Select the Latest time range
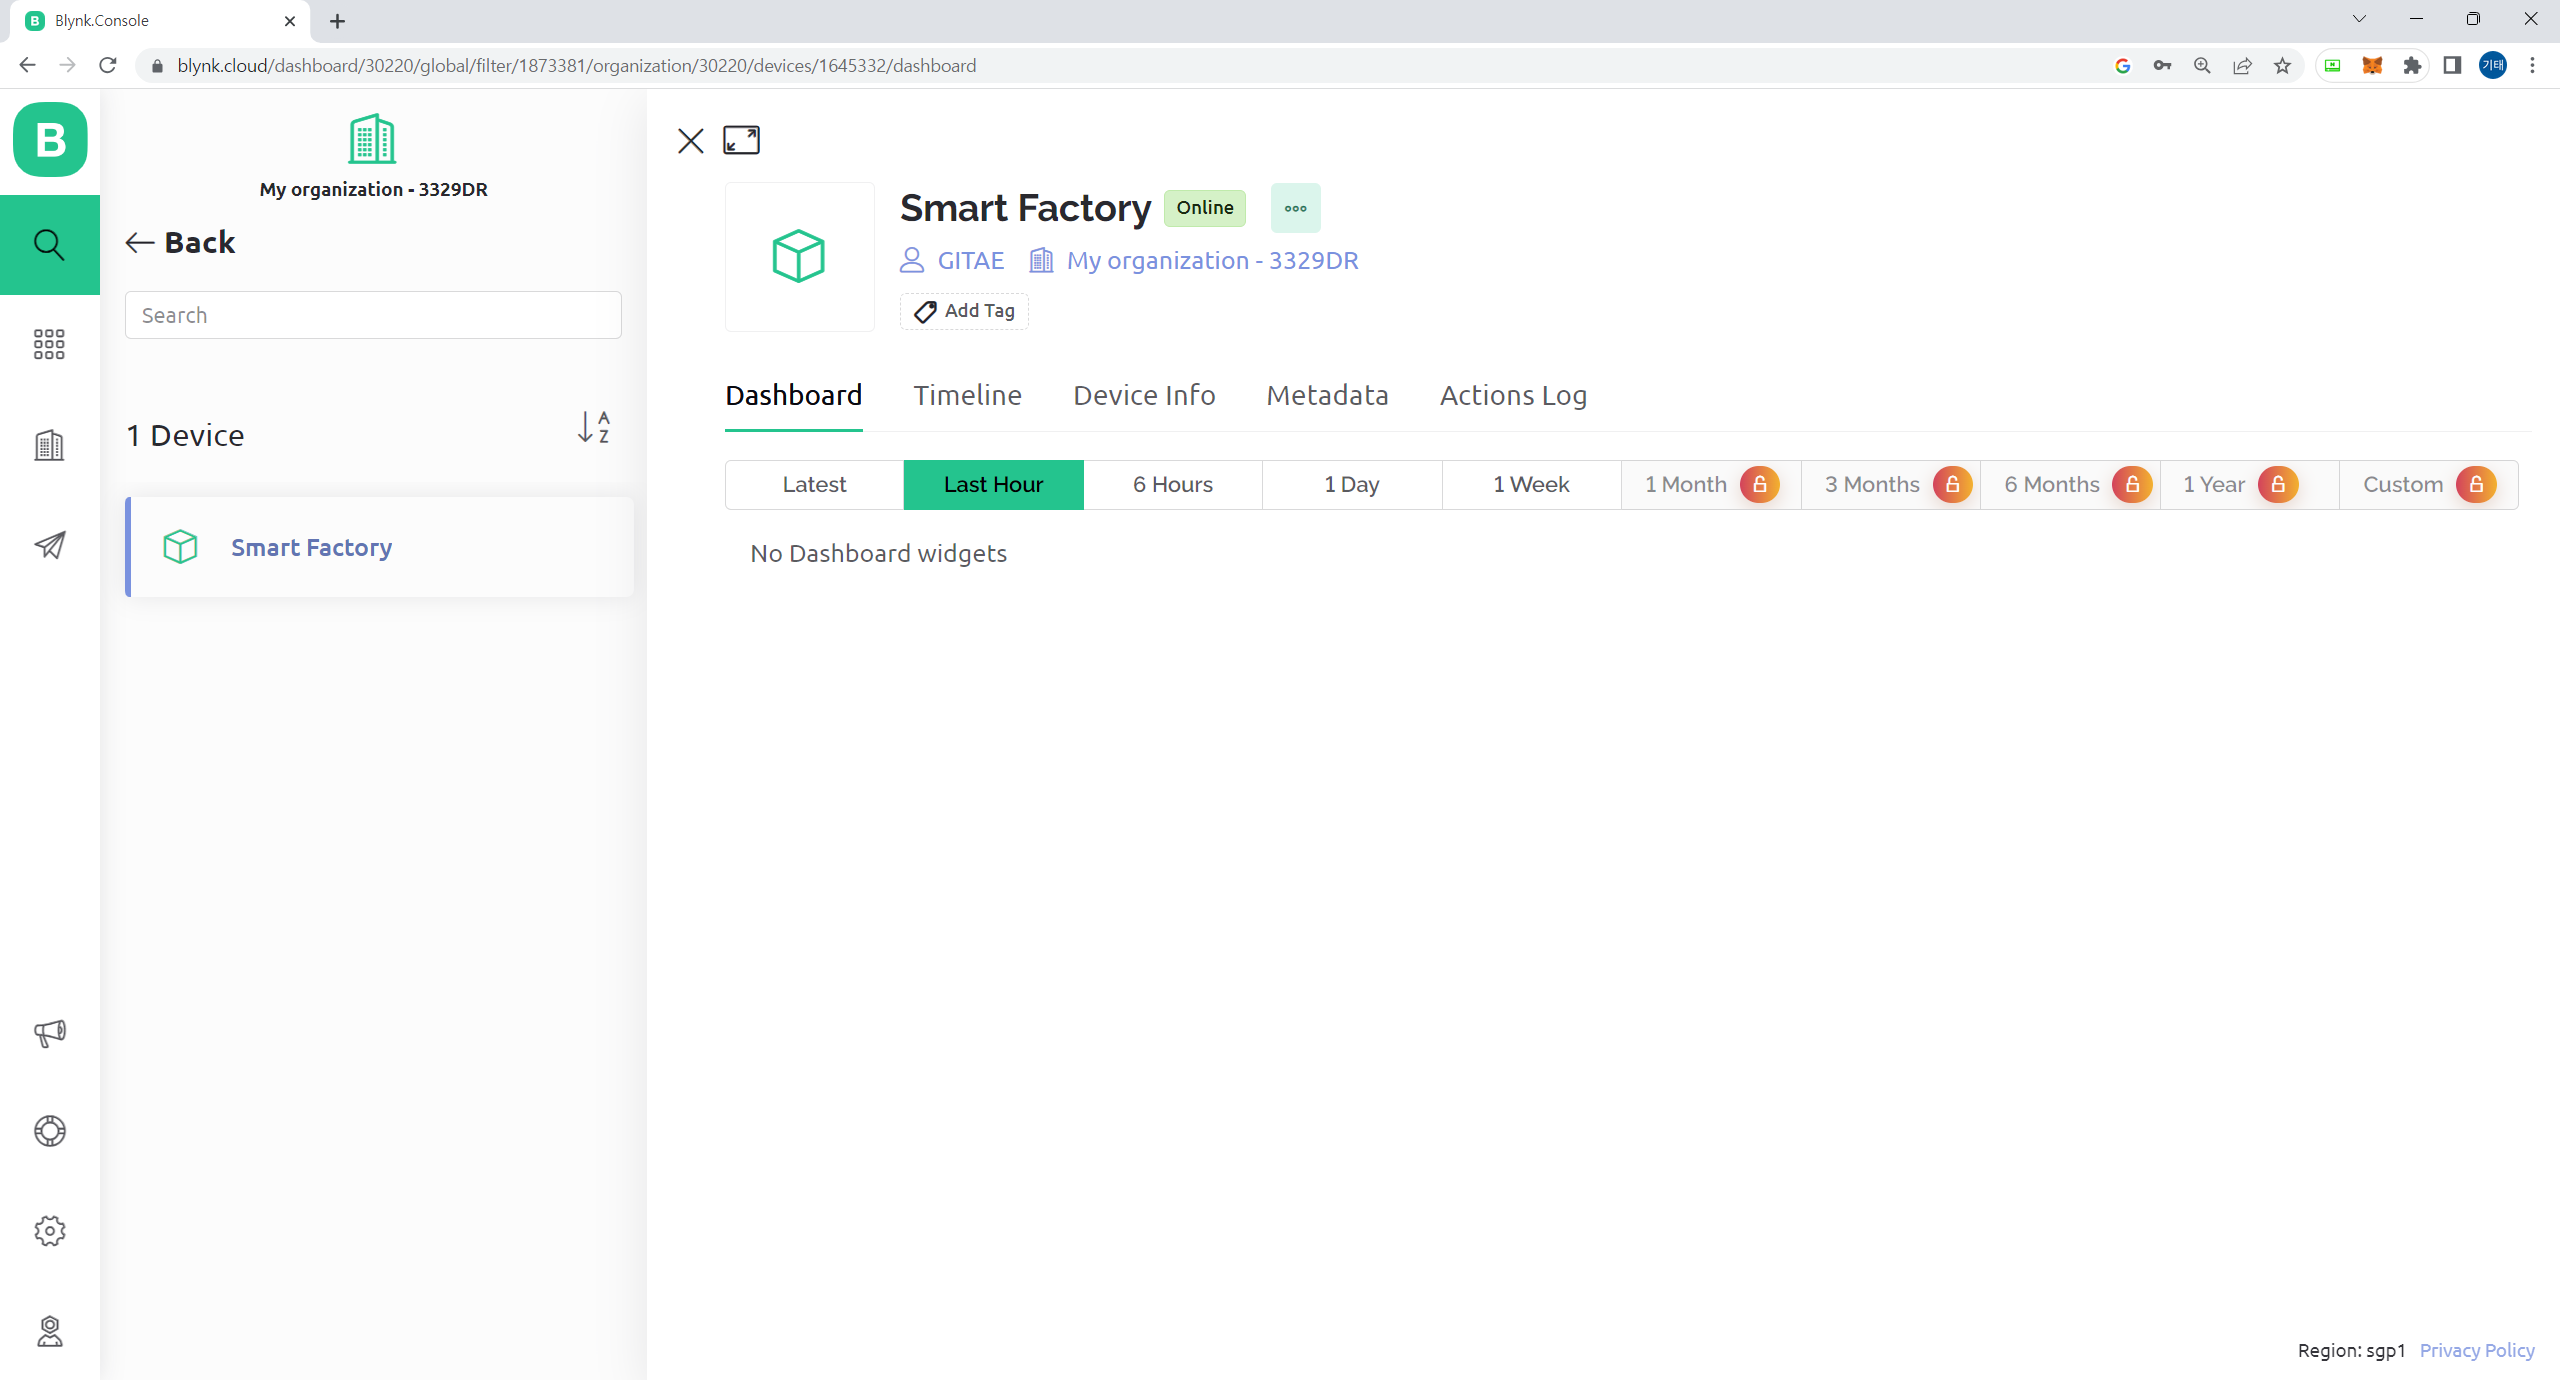Screen dimensions: 2560x1380 pyautogui.click(x=814, y=485)
